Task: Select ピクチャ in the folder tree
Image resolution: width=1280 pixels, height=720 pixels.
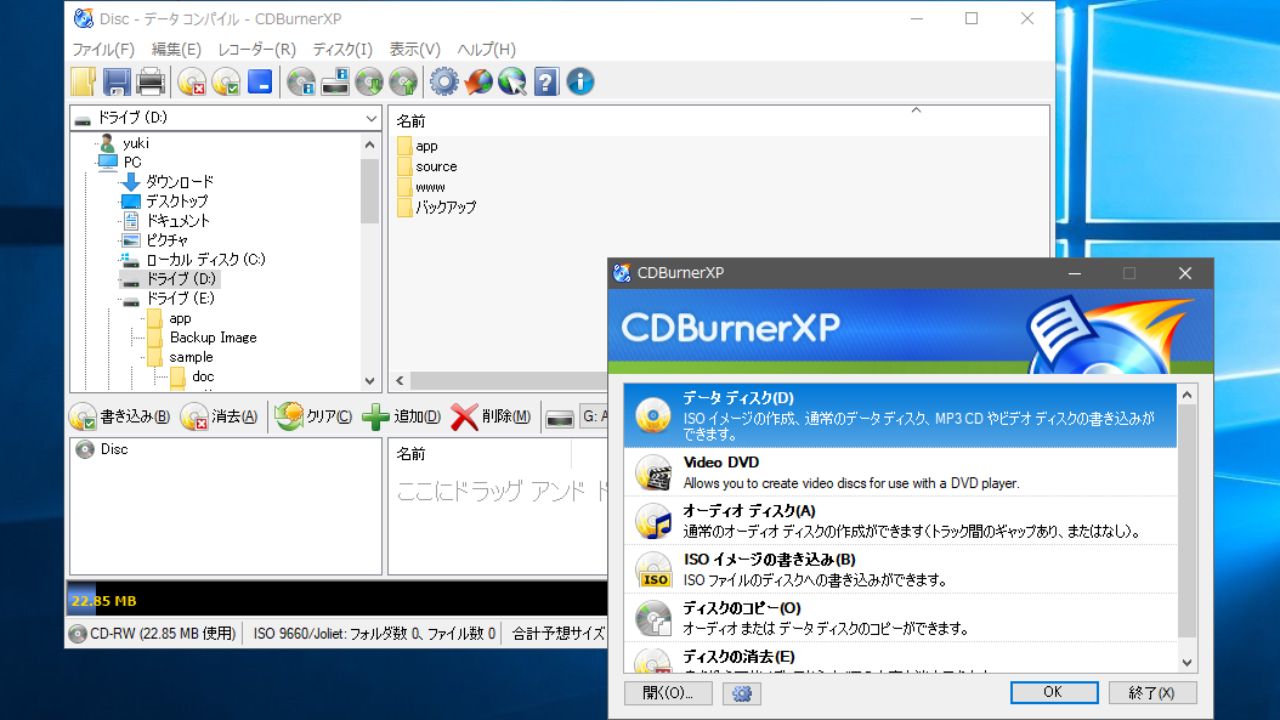Action: [166, 240]
